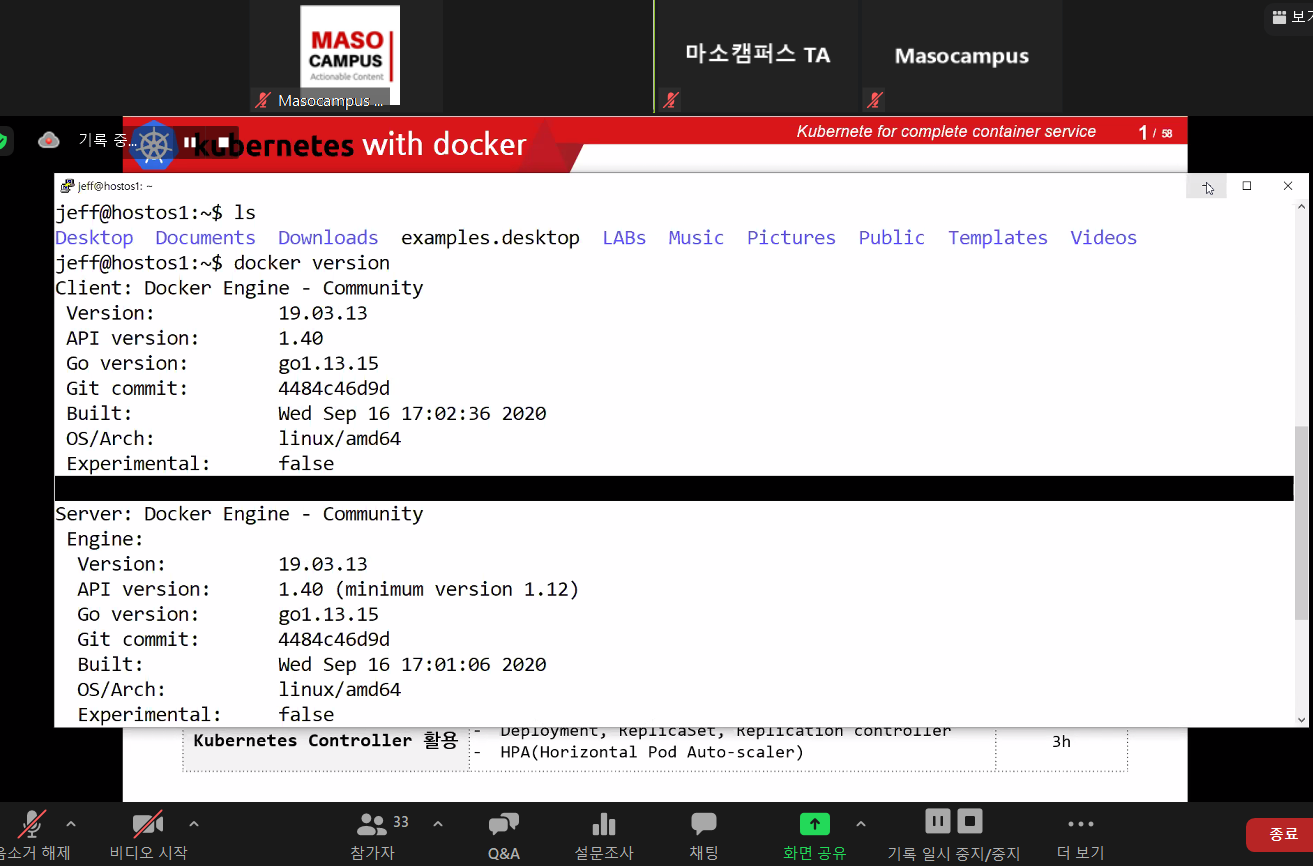Expand video options arrow next to camera
The height and width of the screenshot is (866, 1313).
point(194,824)
